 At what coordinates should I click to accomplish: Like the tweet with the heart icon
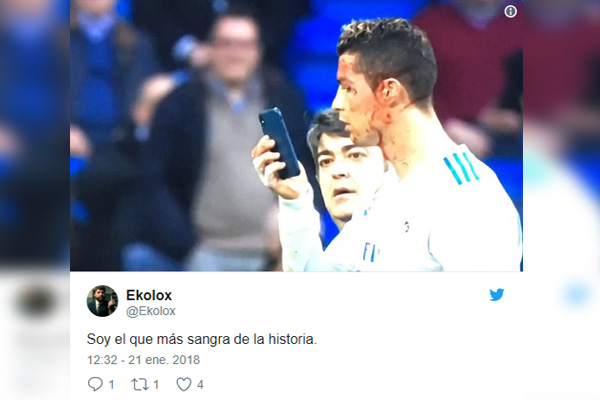[184, 384]
